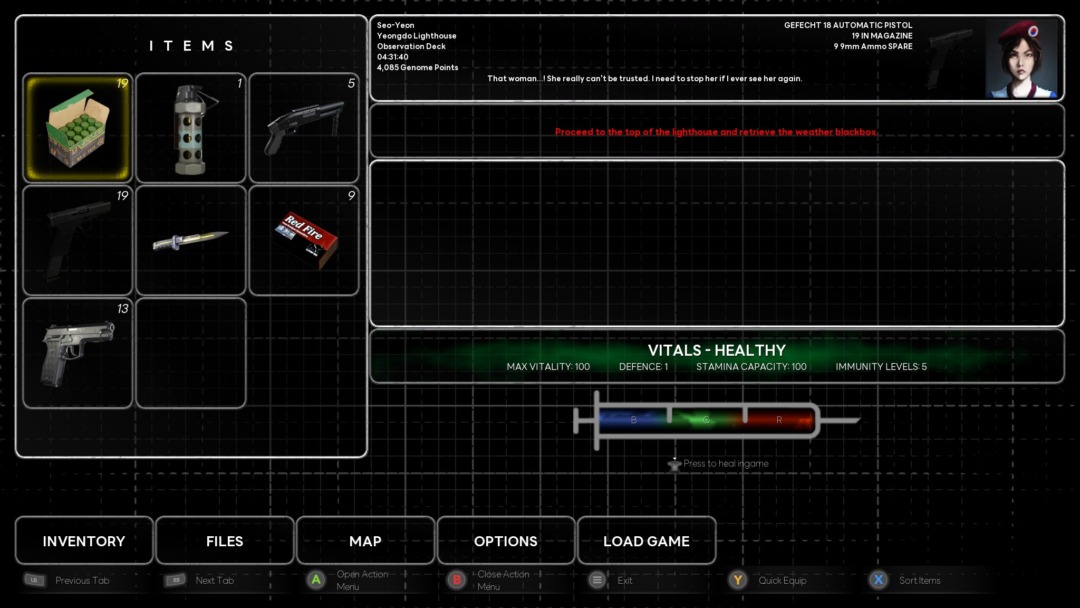
Task: Click the red R segment of the syringe
Action: click(780, 419)
